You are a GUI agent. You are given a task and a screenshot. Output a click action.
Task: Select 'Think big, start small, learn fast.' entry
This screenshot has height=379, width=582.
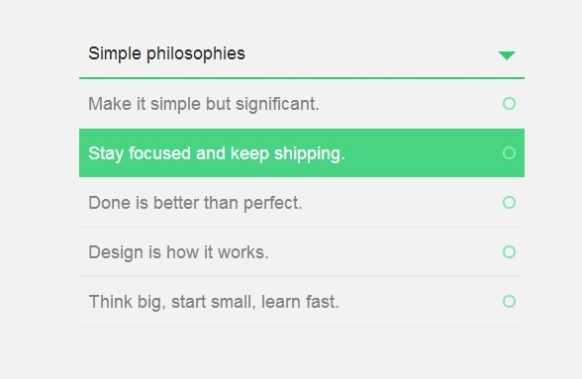302,301
